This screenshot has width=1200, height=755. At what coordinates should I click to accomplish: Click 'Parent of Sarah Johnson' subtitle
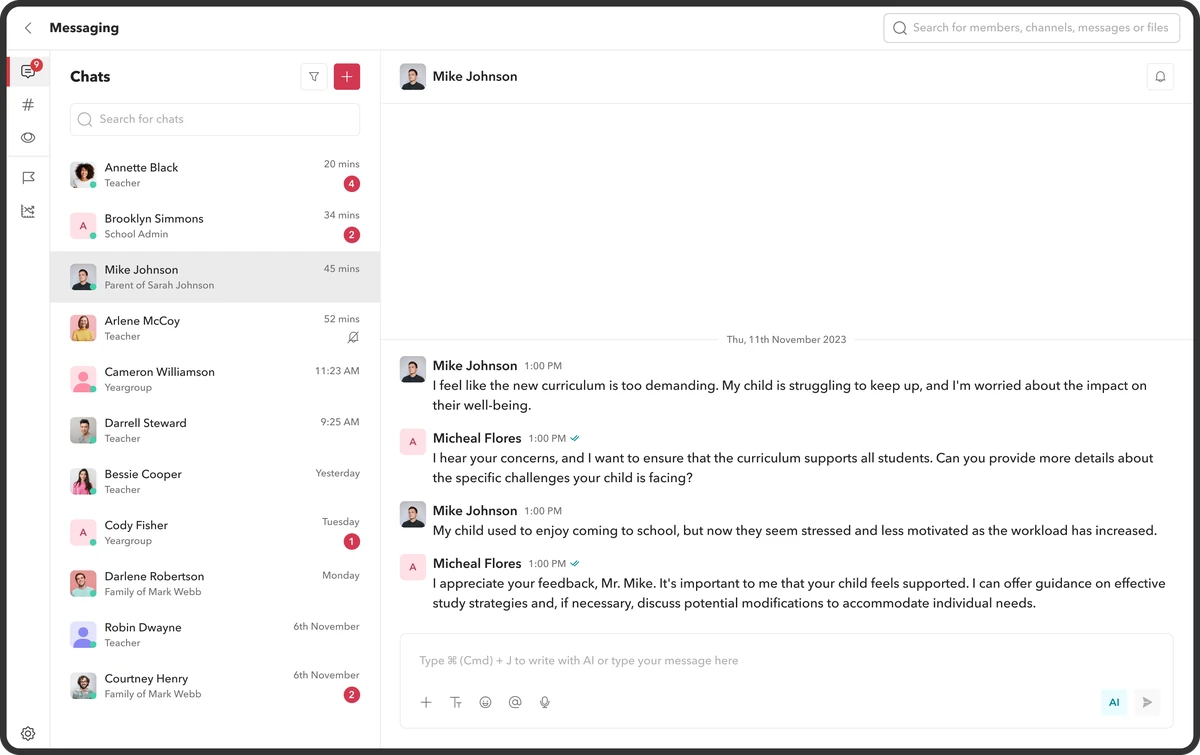pos(159,285)
